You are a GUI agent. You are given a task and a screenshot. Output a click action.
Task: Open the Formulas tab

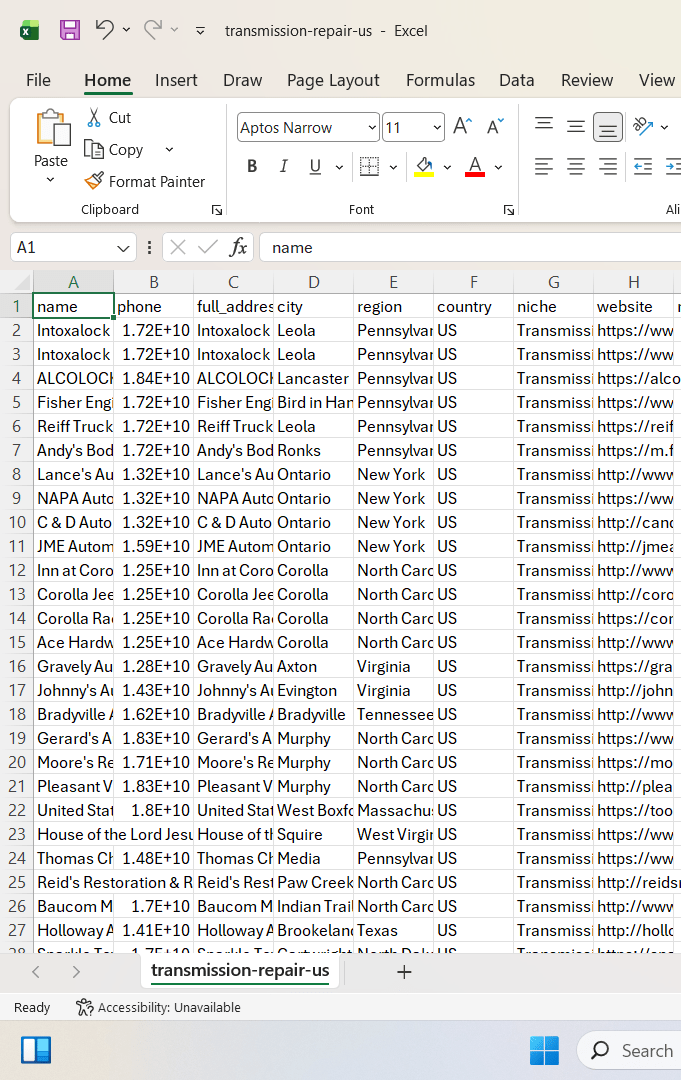[440, 81]
